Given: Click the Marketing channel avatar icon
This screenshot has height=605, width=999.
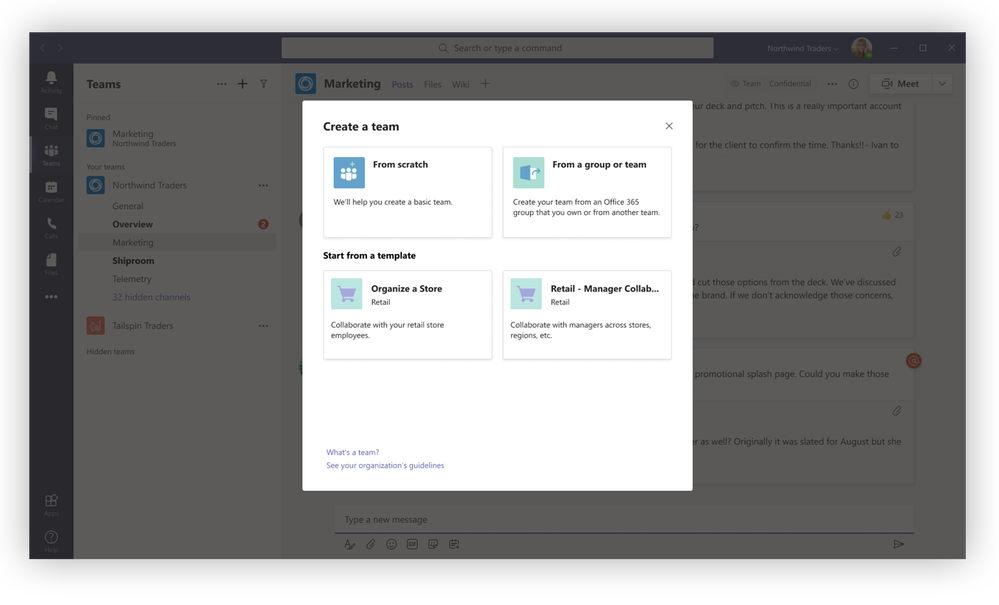Looking at the screenshot, I should [x=306, y=84].
